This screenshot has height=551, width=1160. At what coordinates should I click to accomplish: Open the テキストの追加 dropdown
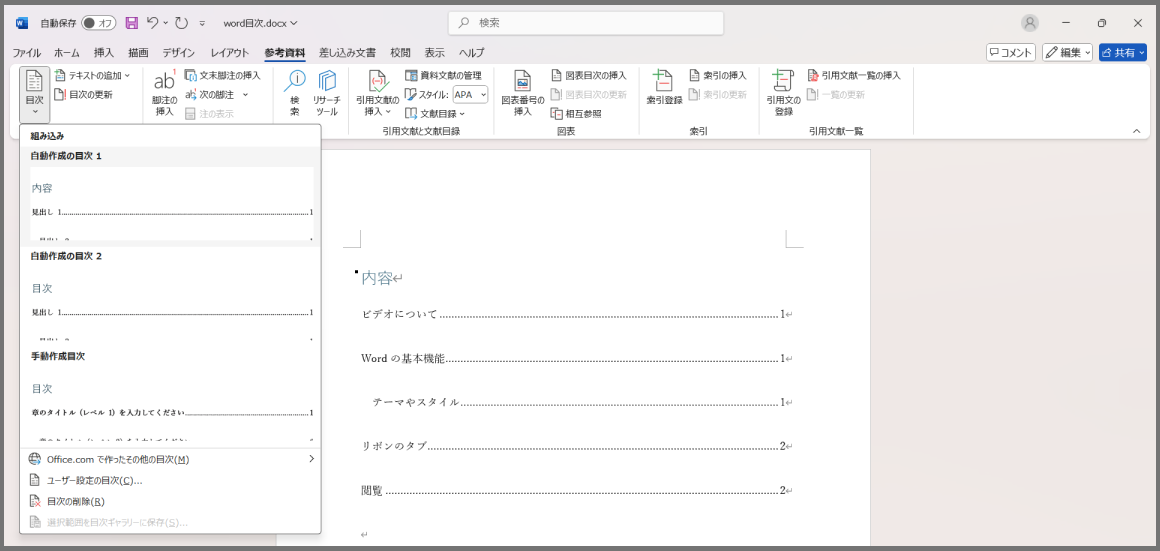tap(92, 75)
